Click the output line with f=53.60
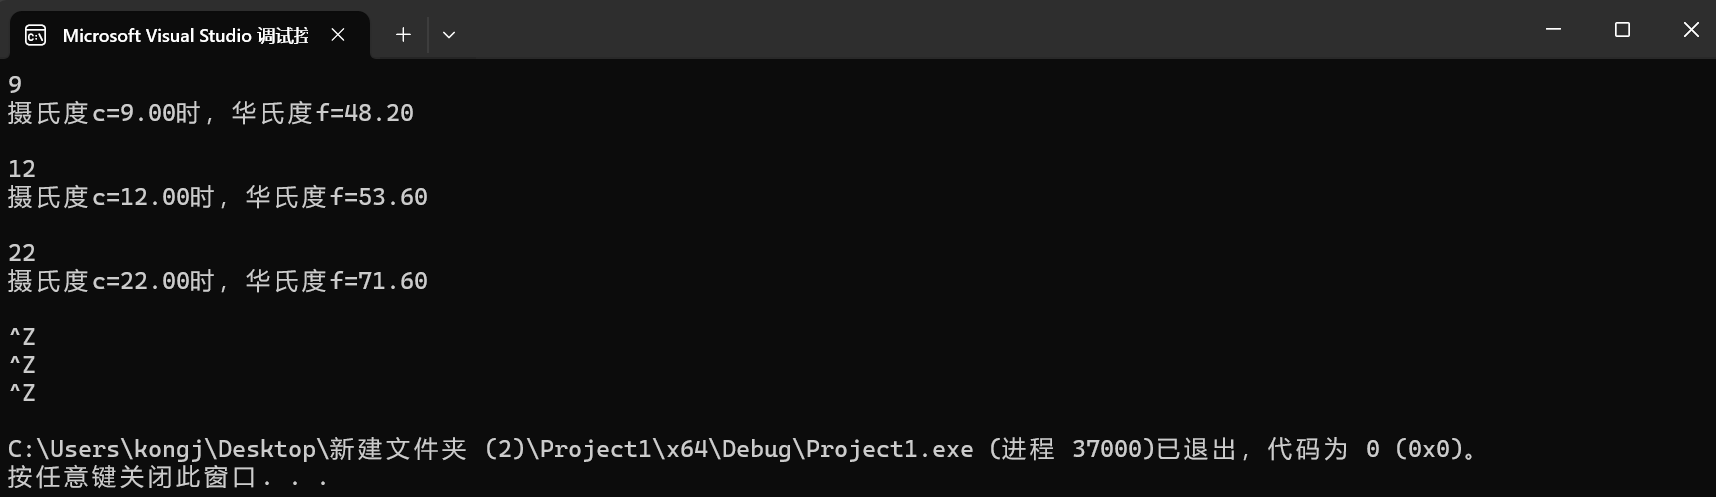 tap(218, 197)
